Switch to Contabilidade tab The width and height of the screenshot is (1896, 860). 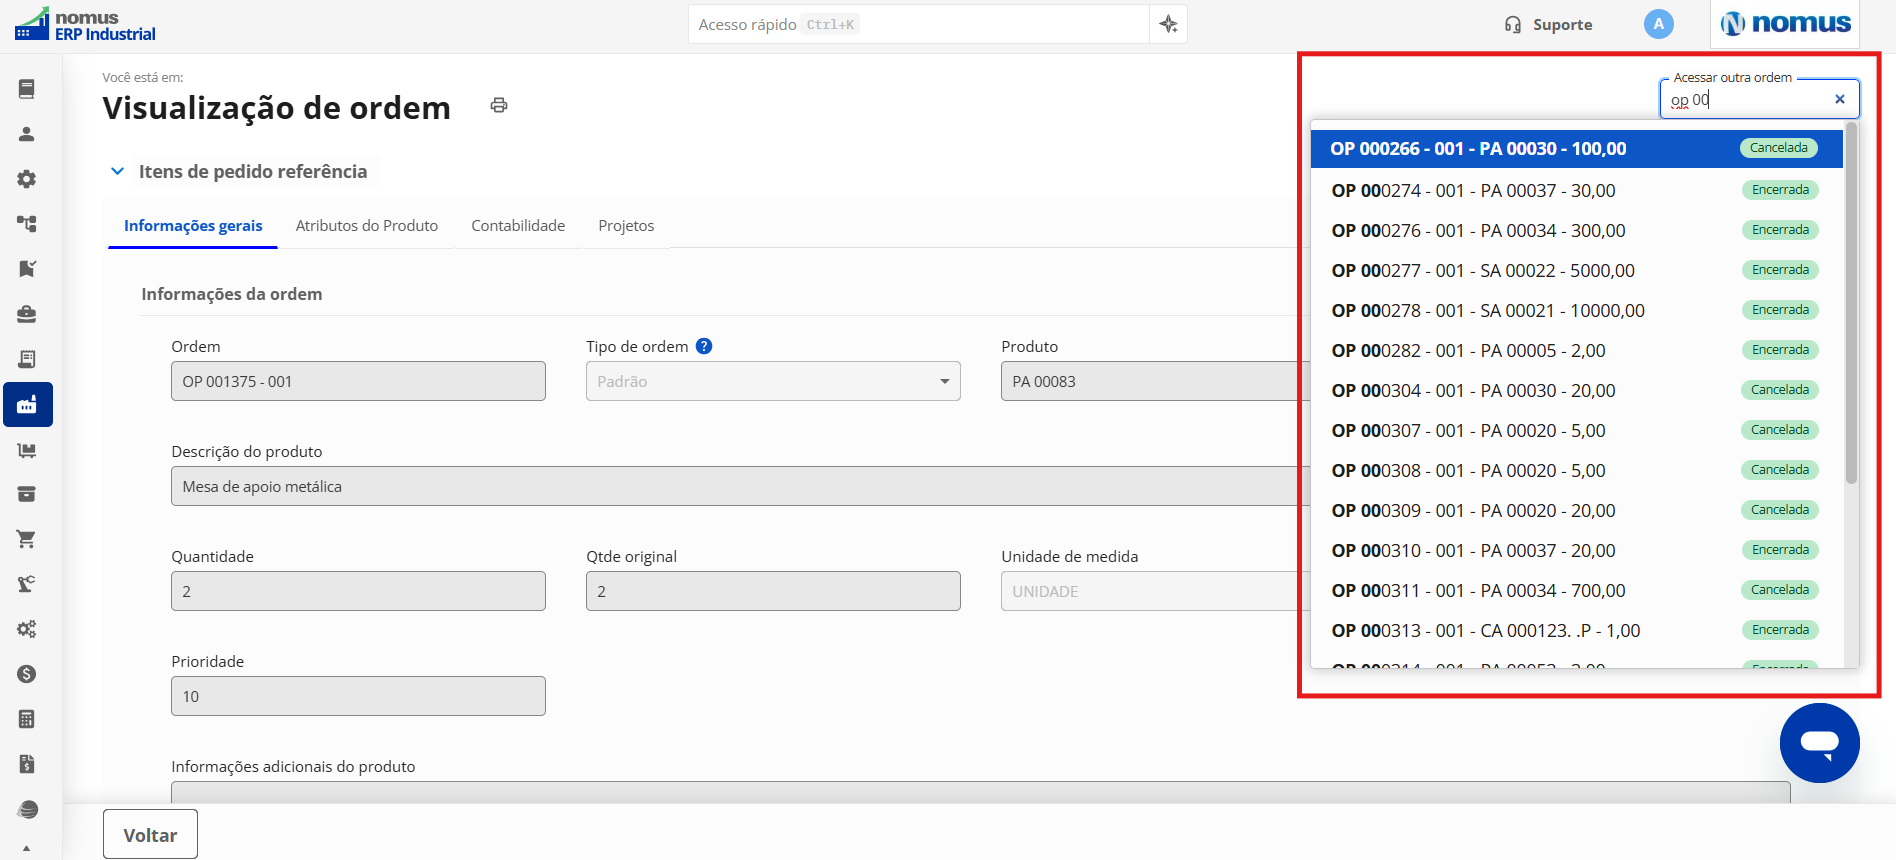point(518,226)
